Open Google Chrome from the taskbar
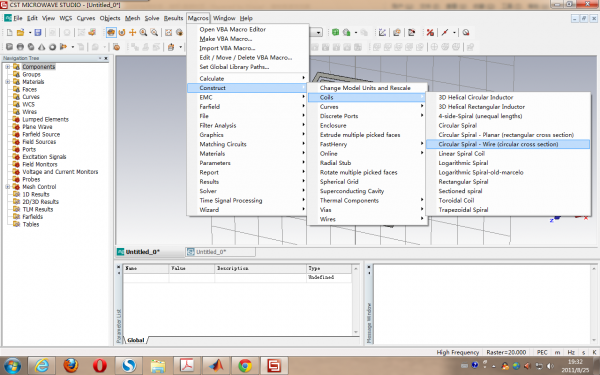600x375 pixels. point(245,366)
